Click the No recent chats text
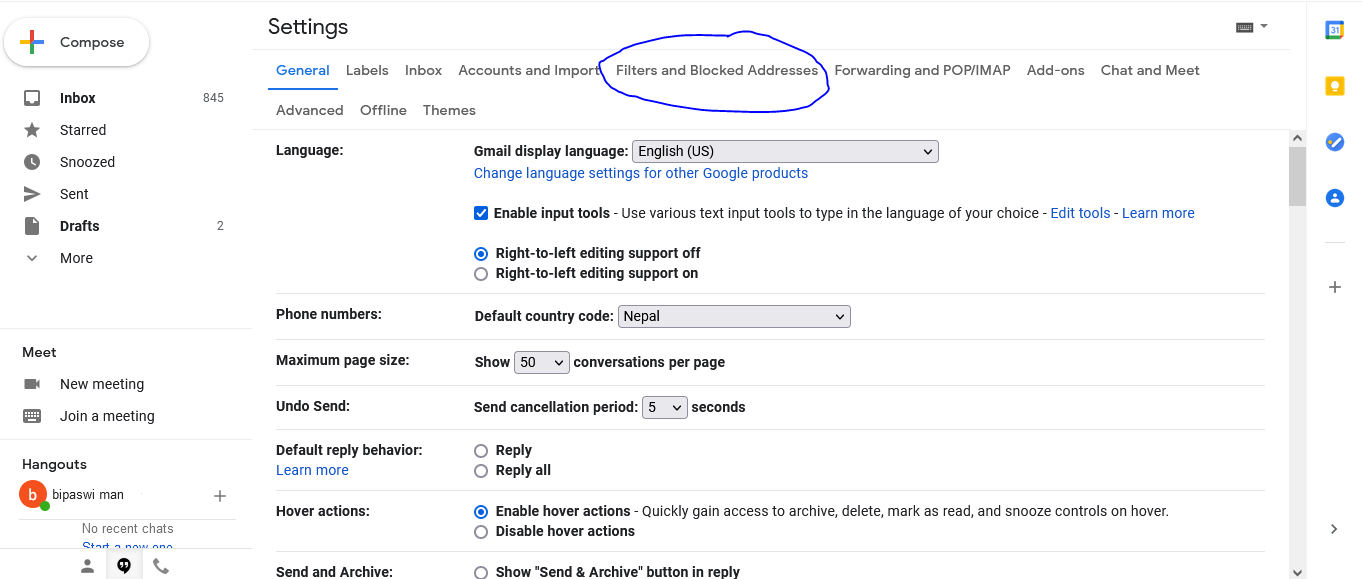The image size is (1362, 579). click(x=128, y=528)
